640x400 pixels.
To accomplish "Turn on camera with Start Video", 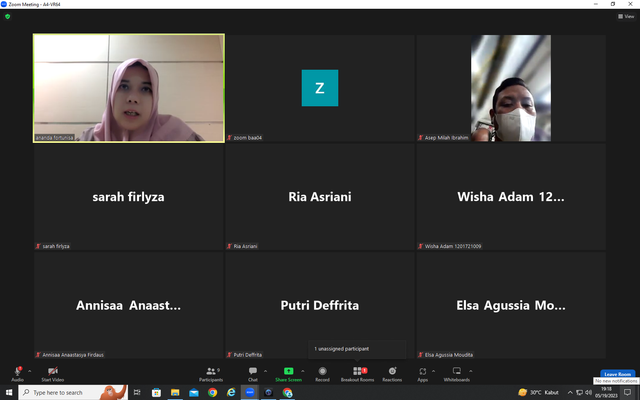I will [53, 373].
